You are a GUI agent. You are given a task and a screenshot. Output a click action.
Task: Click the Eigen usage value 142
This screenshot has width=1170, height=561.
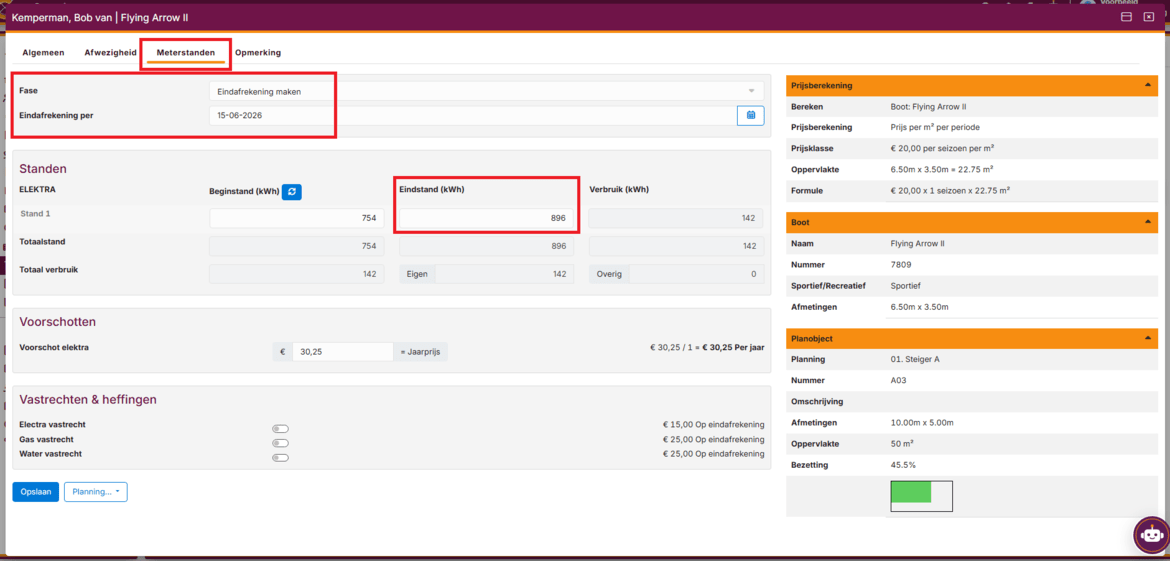[x=504, y=274]
